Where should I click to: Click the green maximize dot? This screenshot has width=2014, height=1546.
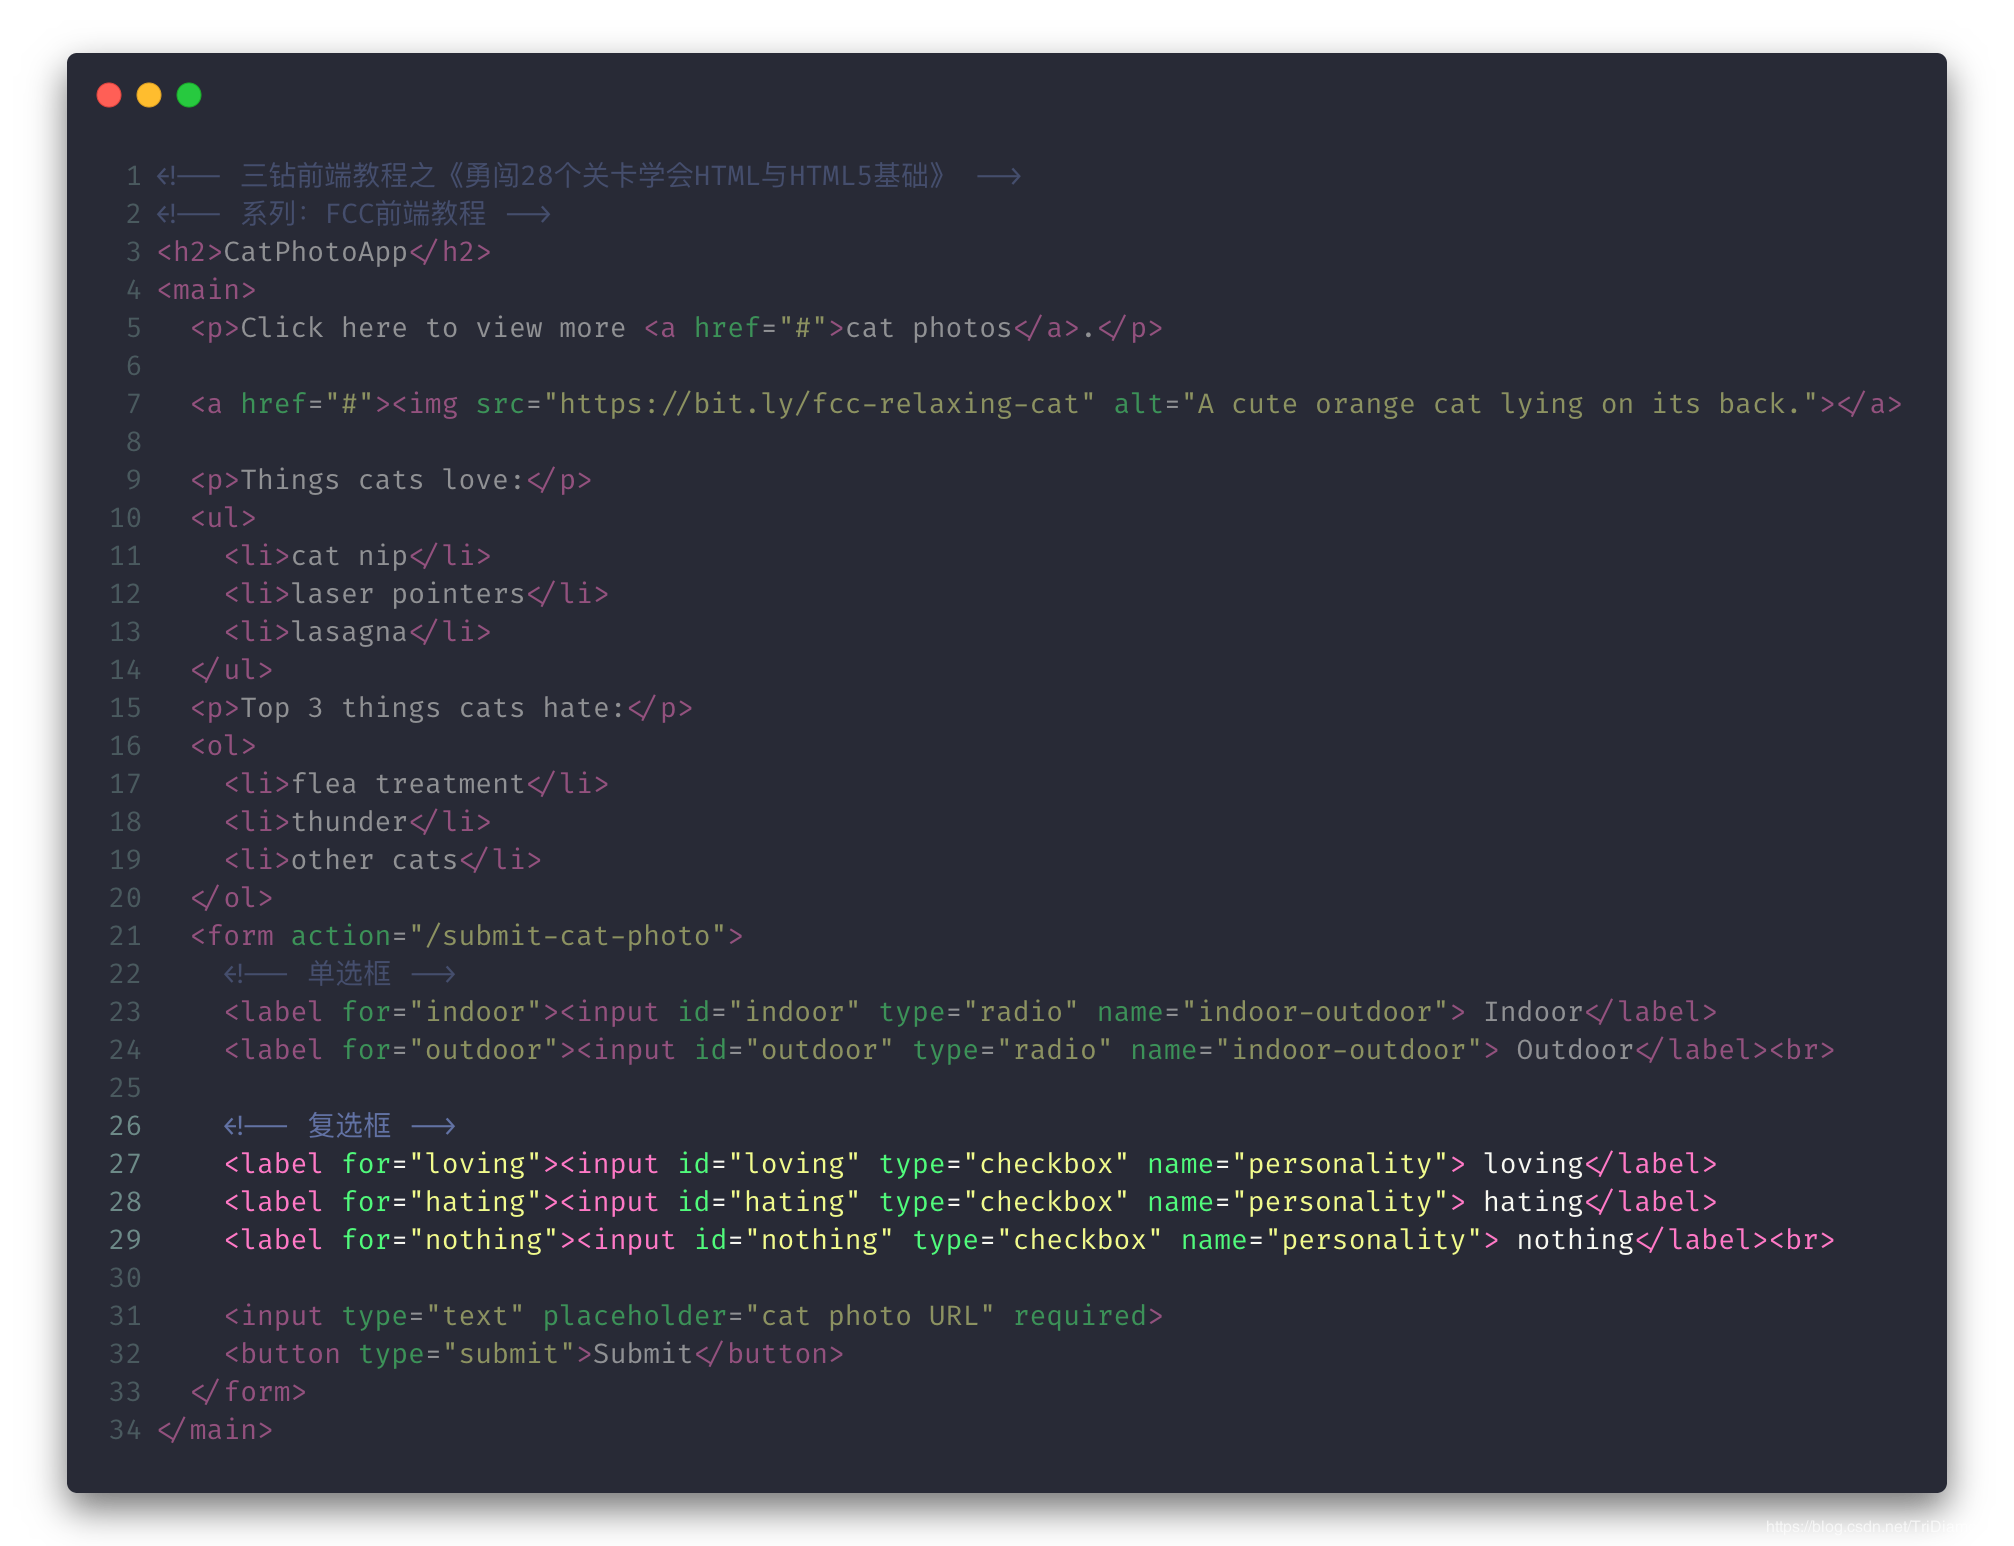(189, 95)
